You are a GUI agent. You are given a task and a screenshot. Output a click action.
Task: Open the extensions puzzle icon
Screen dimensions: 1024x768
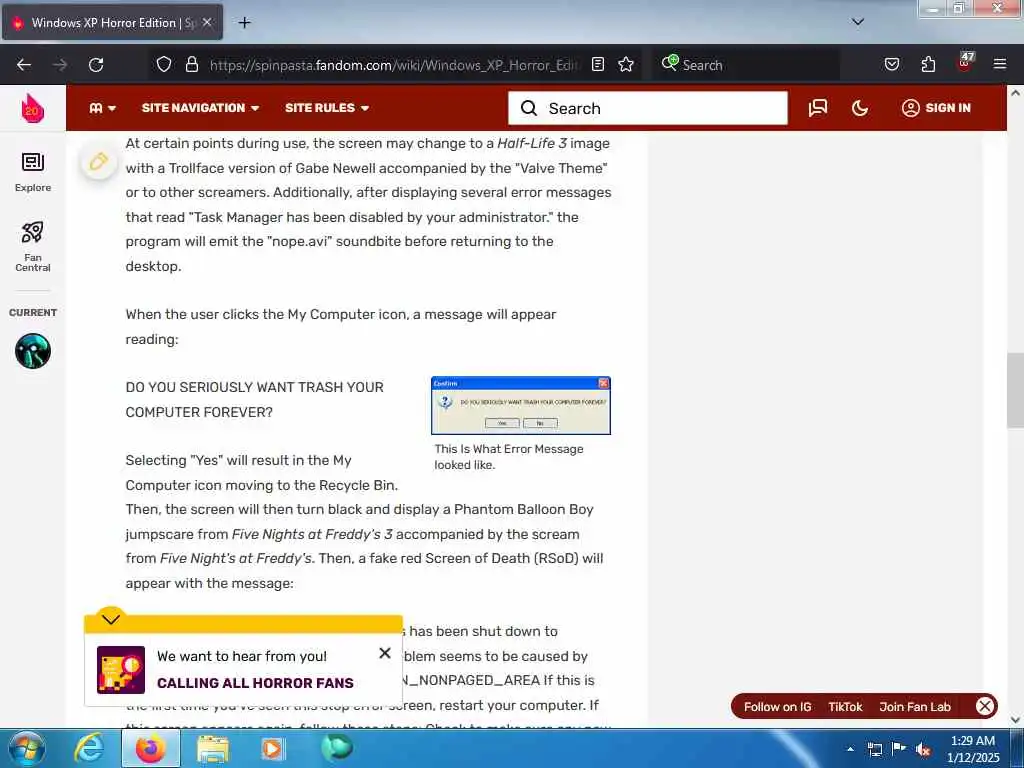[x=928, y=64]
